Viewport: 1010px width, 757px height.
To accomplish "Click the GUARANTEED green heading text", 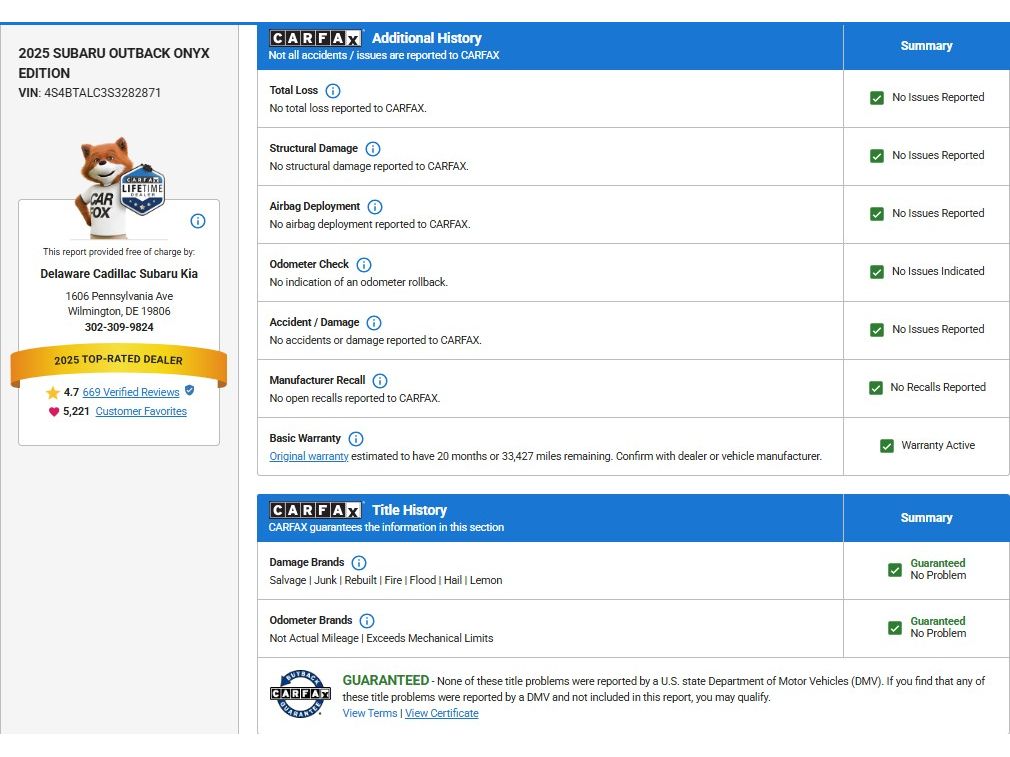I will tap(386, 680).
